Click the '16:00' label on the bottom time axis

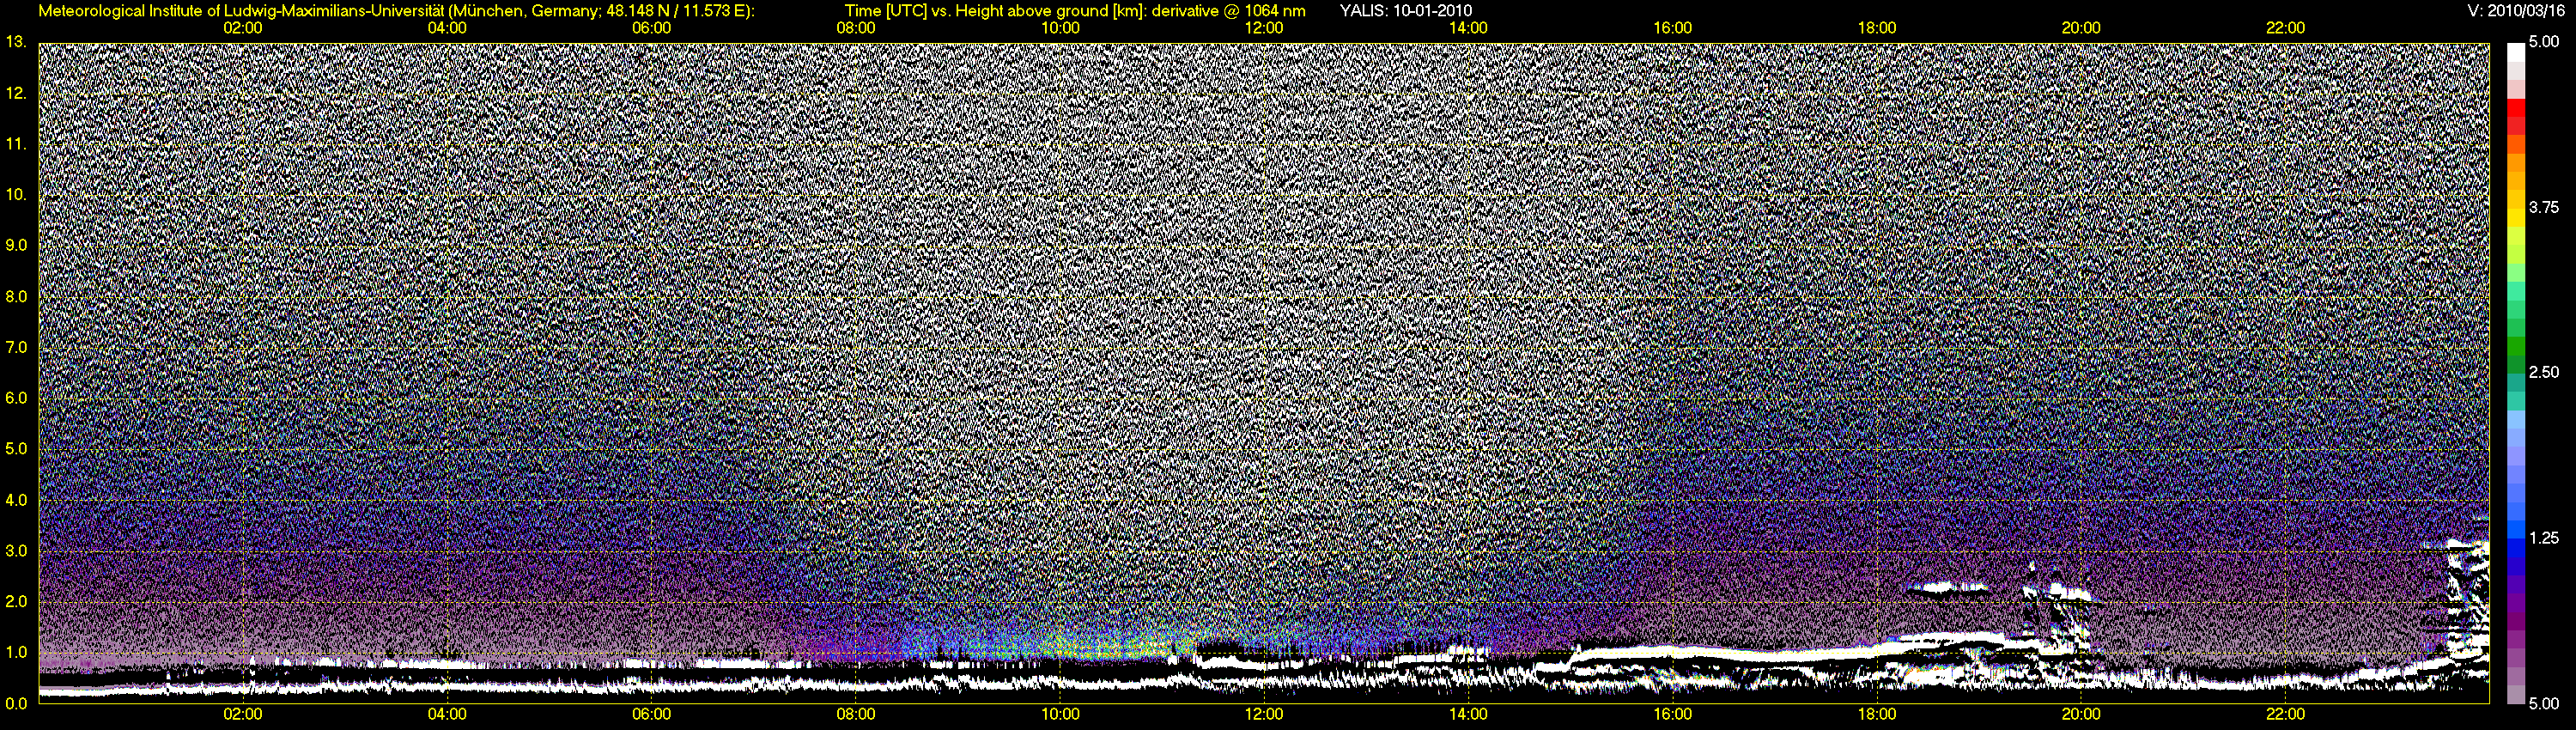(x=1673, y=714)
